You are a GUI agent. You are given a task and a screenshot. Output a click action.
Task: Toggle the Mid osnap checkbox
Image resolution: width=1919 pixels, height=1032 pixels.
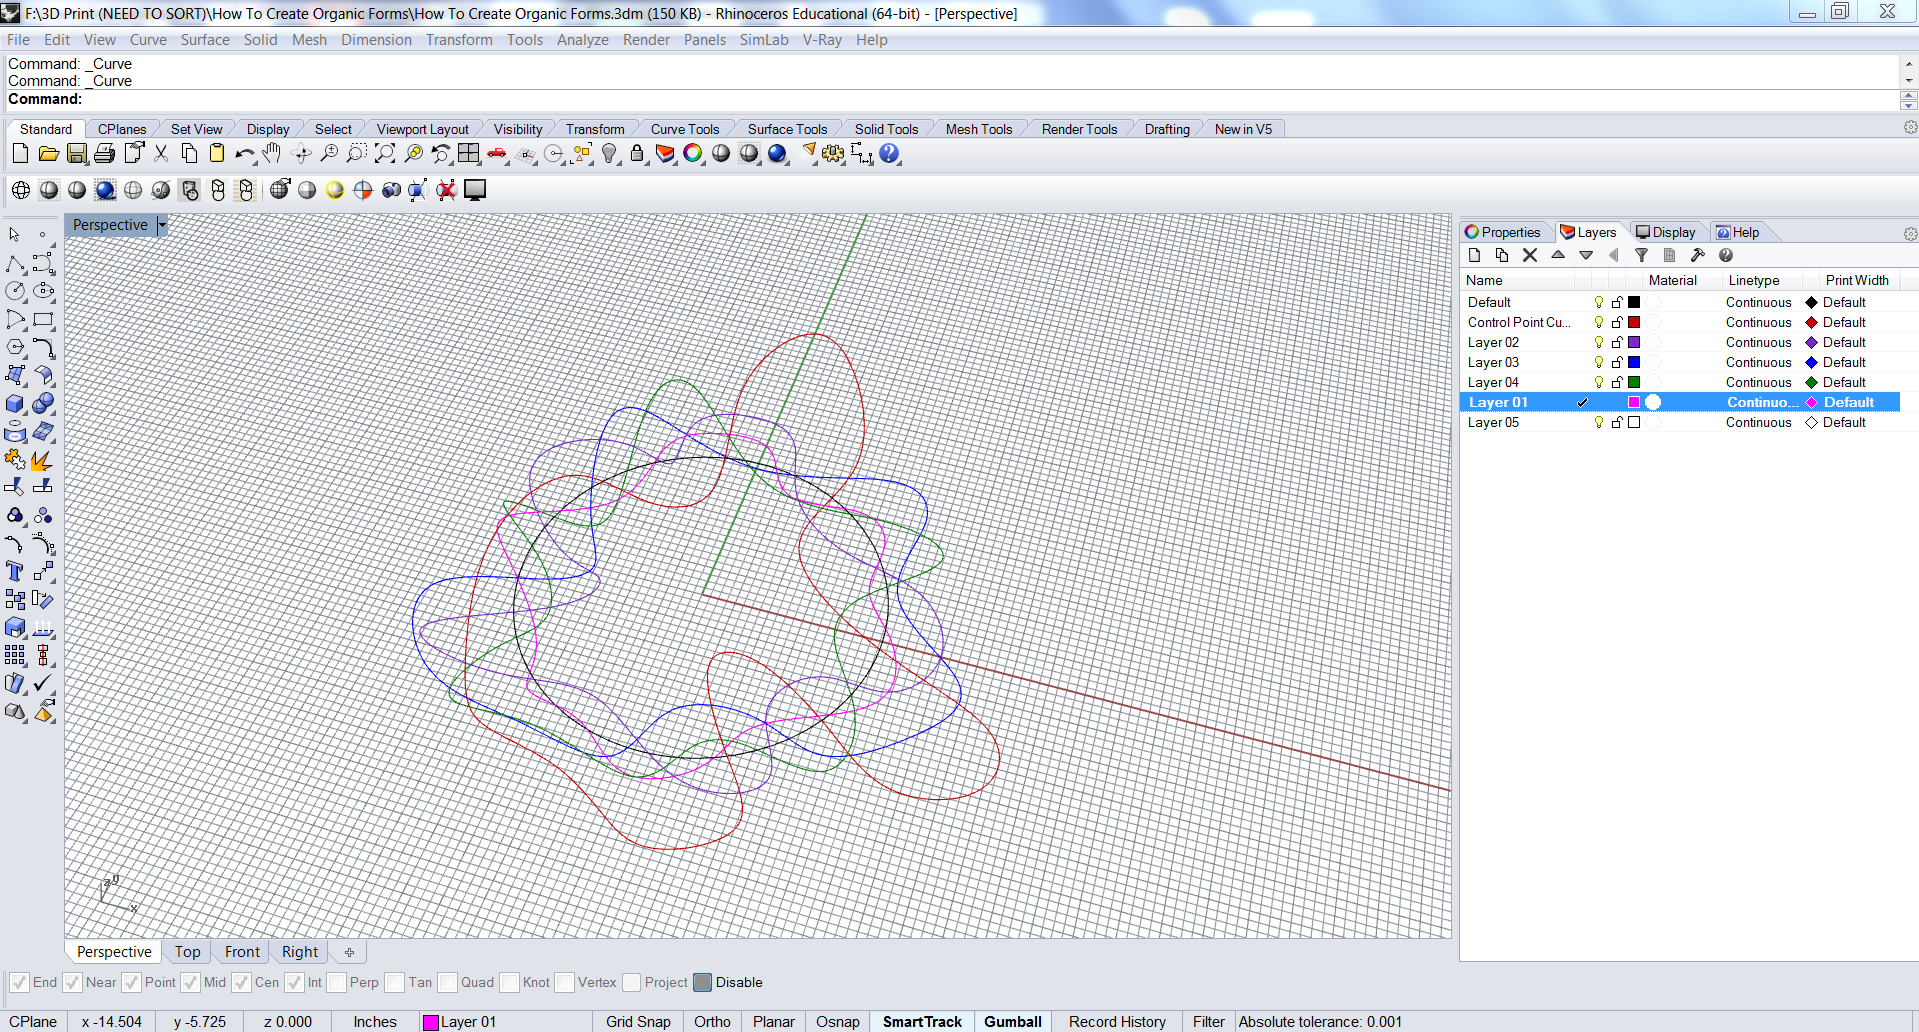tap(190, 983)
